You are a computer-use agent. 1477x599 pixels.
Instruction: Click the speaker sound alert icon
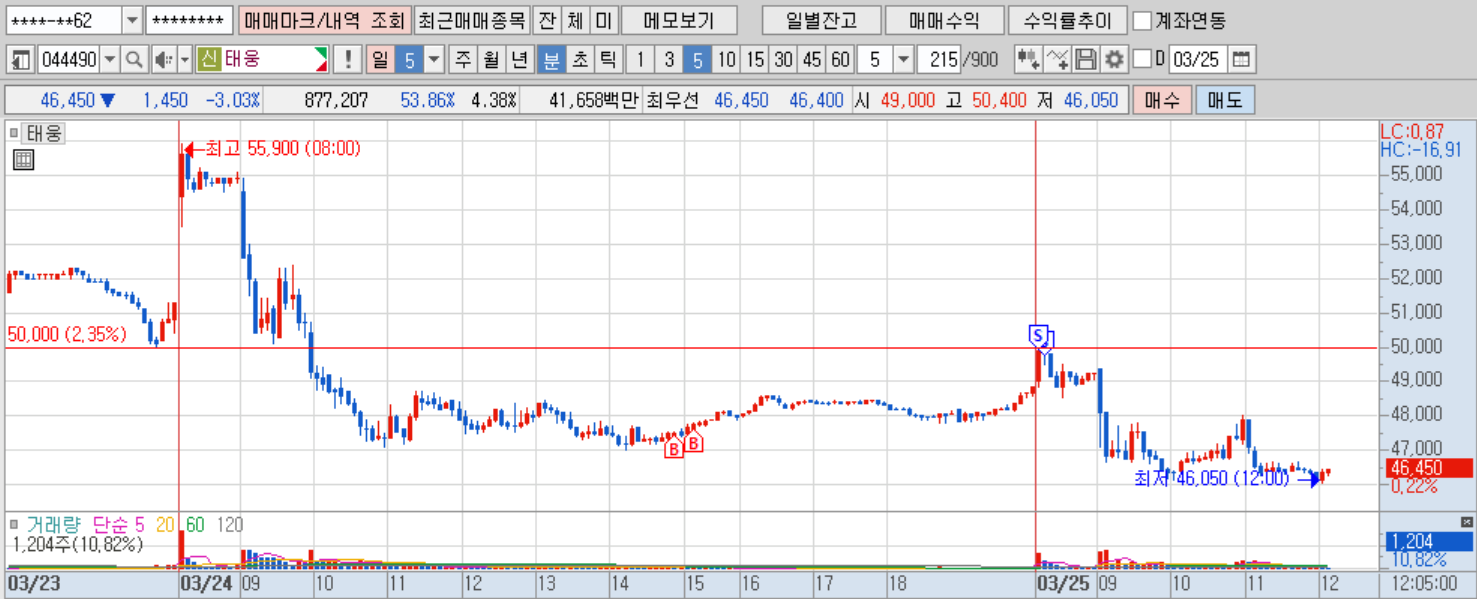(x=165, y=60)
